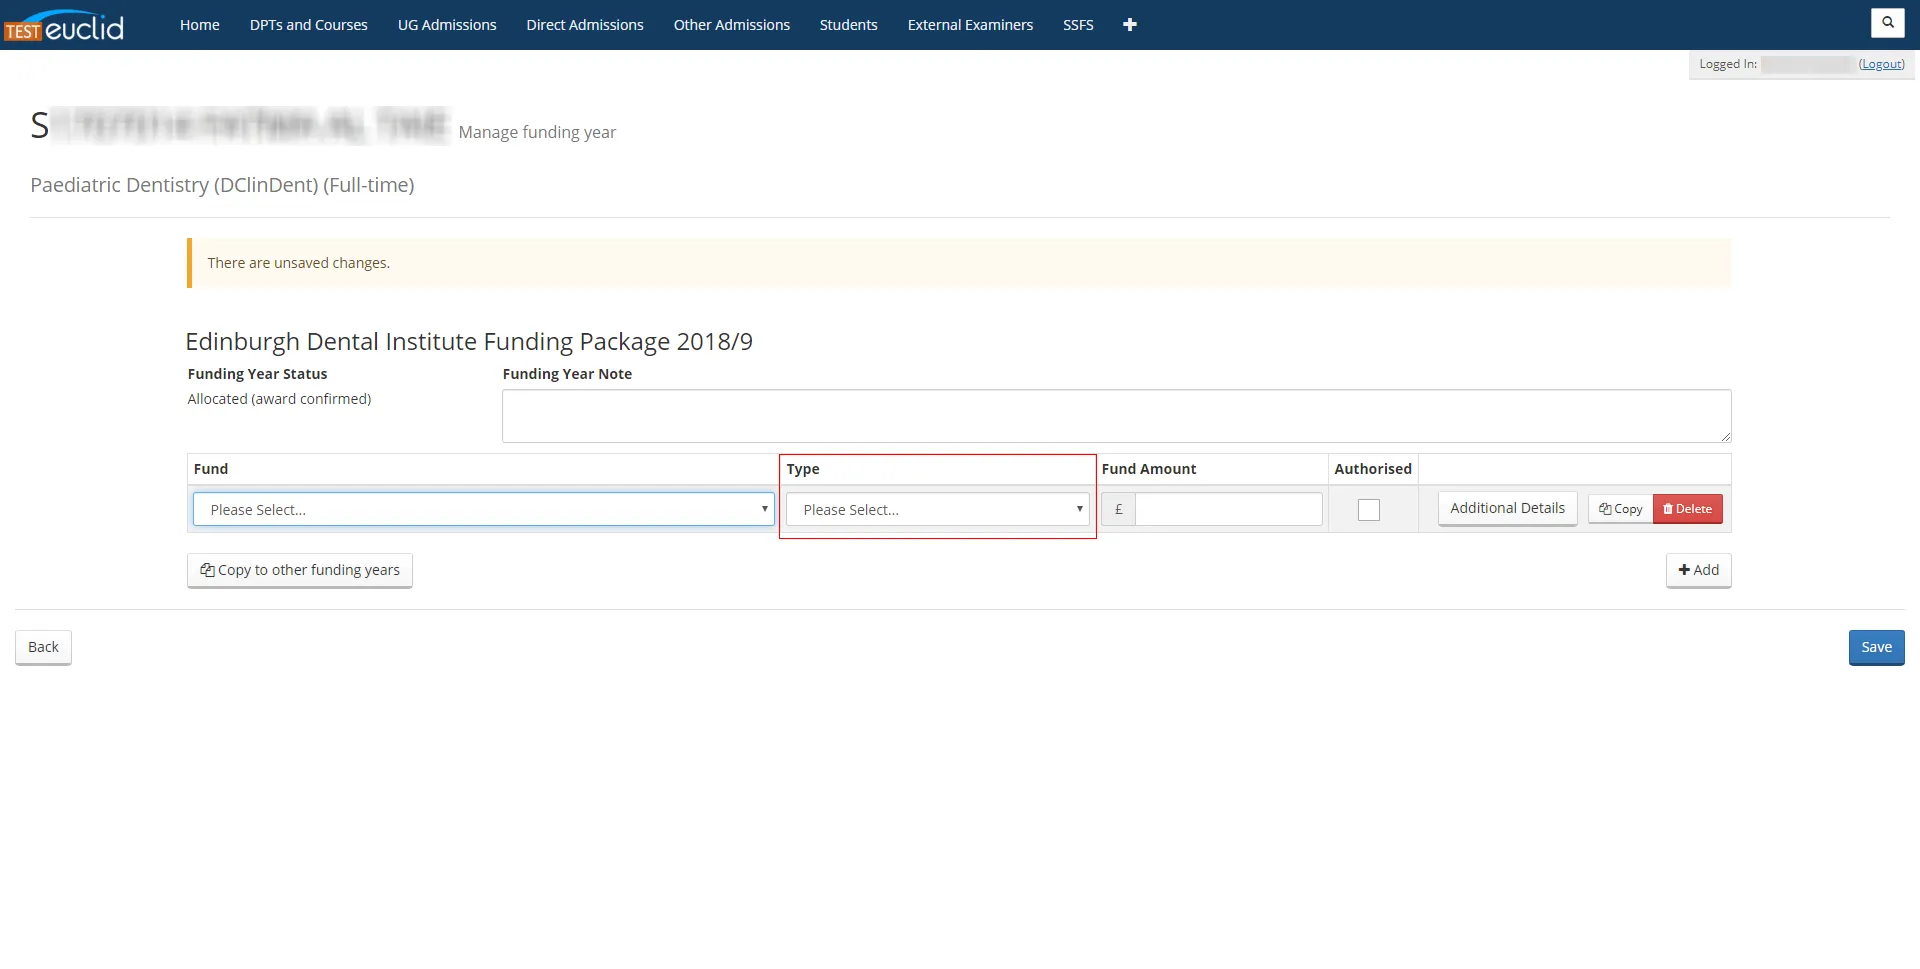Delete the fund row
Screen dimensions: 1920x969
pos(1688,509)
